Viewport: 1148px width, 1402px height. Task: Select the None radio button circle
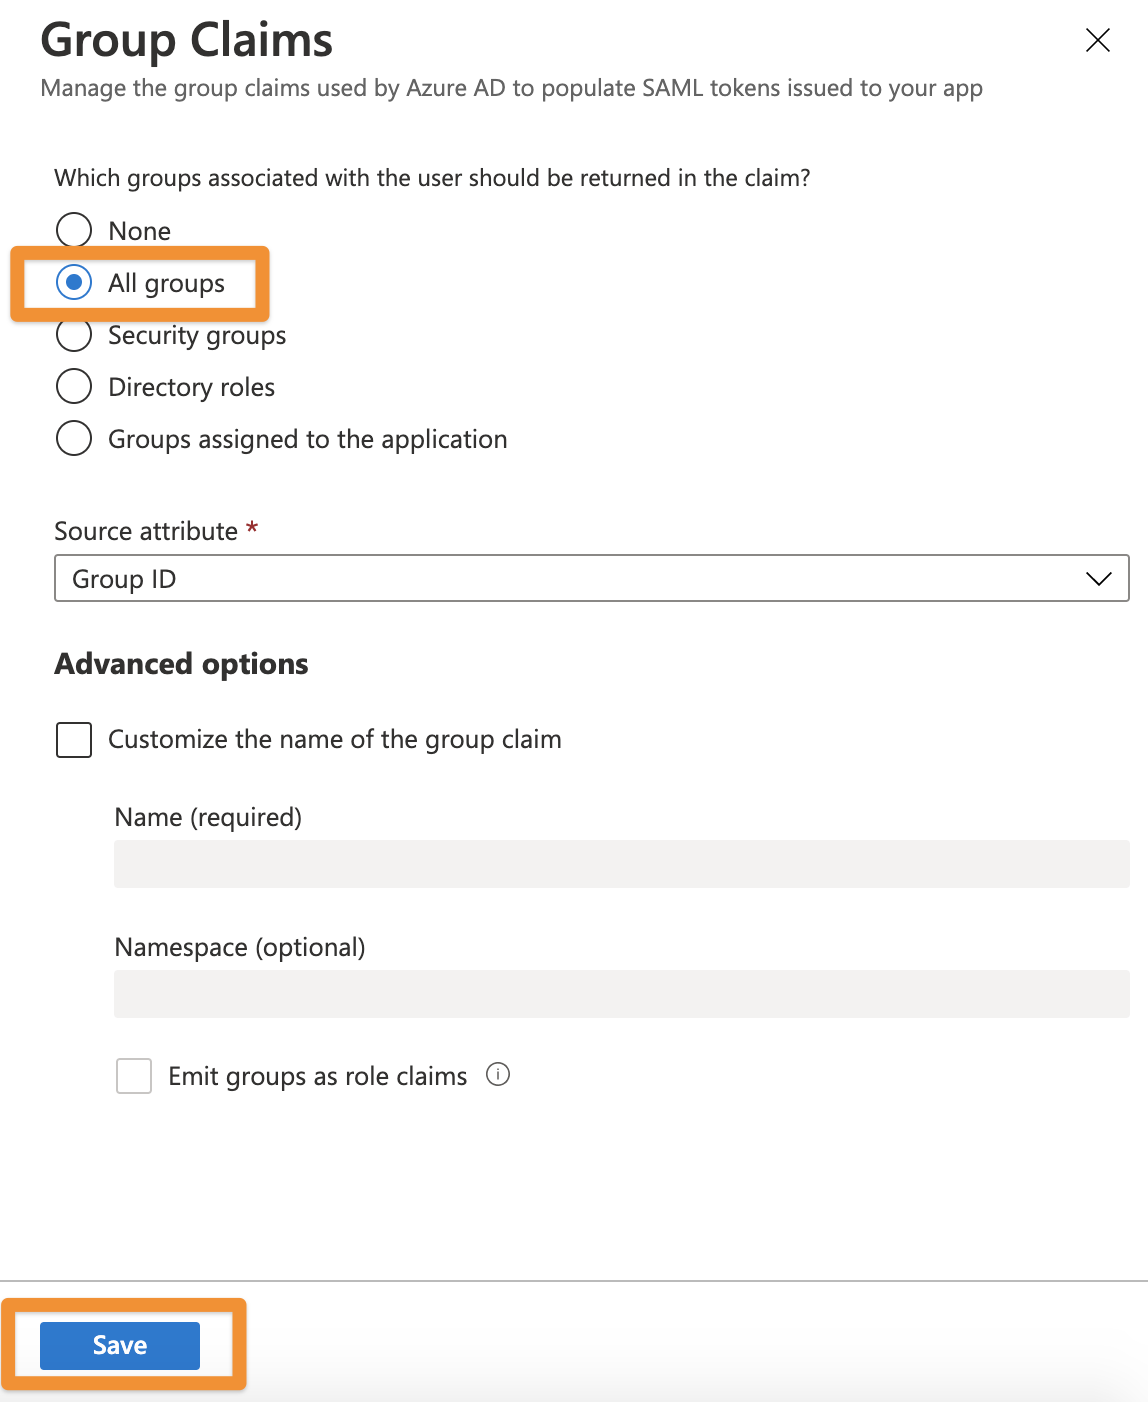pyautogui.click(x=74, y=230)
